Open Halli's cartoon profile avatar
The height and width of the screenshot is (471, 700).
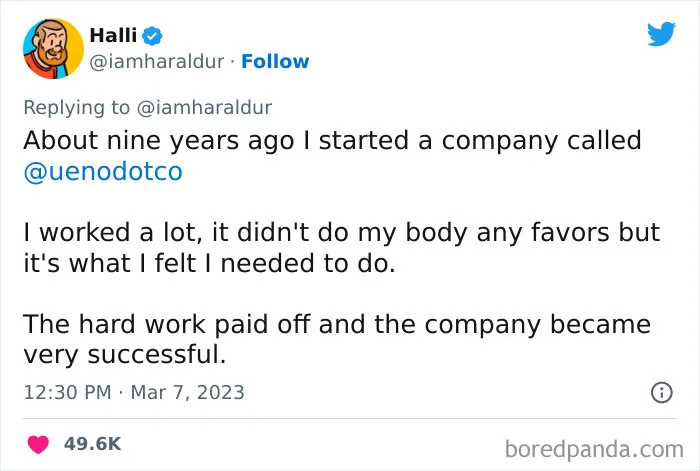[53, 48]
